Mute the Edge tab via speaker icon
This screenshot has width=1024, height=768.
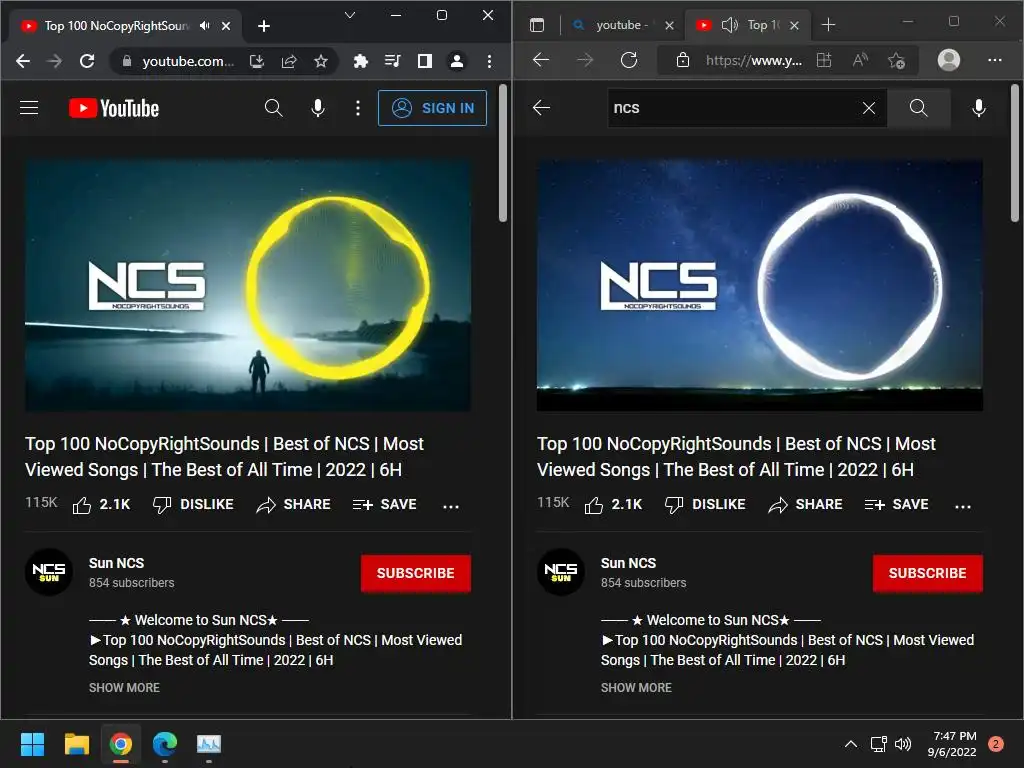(729, 25)
